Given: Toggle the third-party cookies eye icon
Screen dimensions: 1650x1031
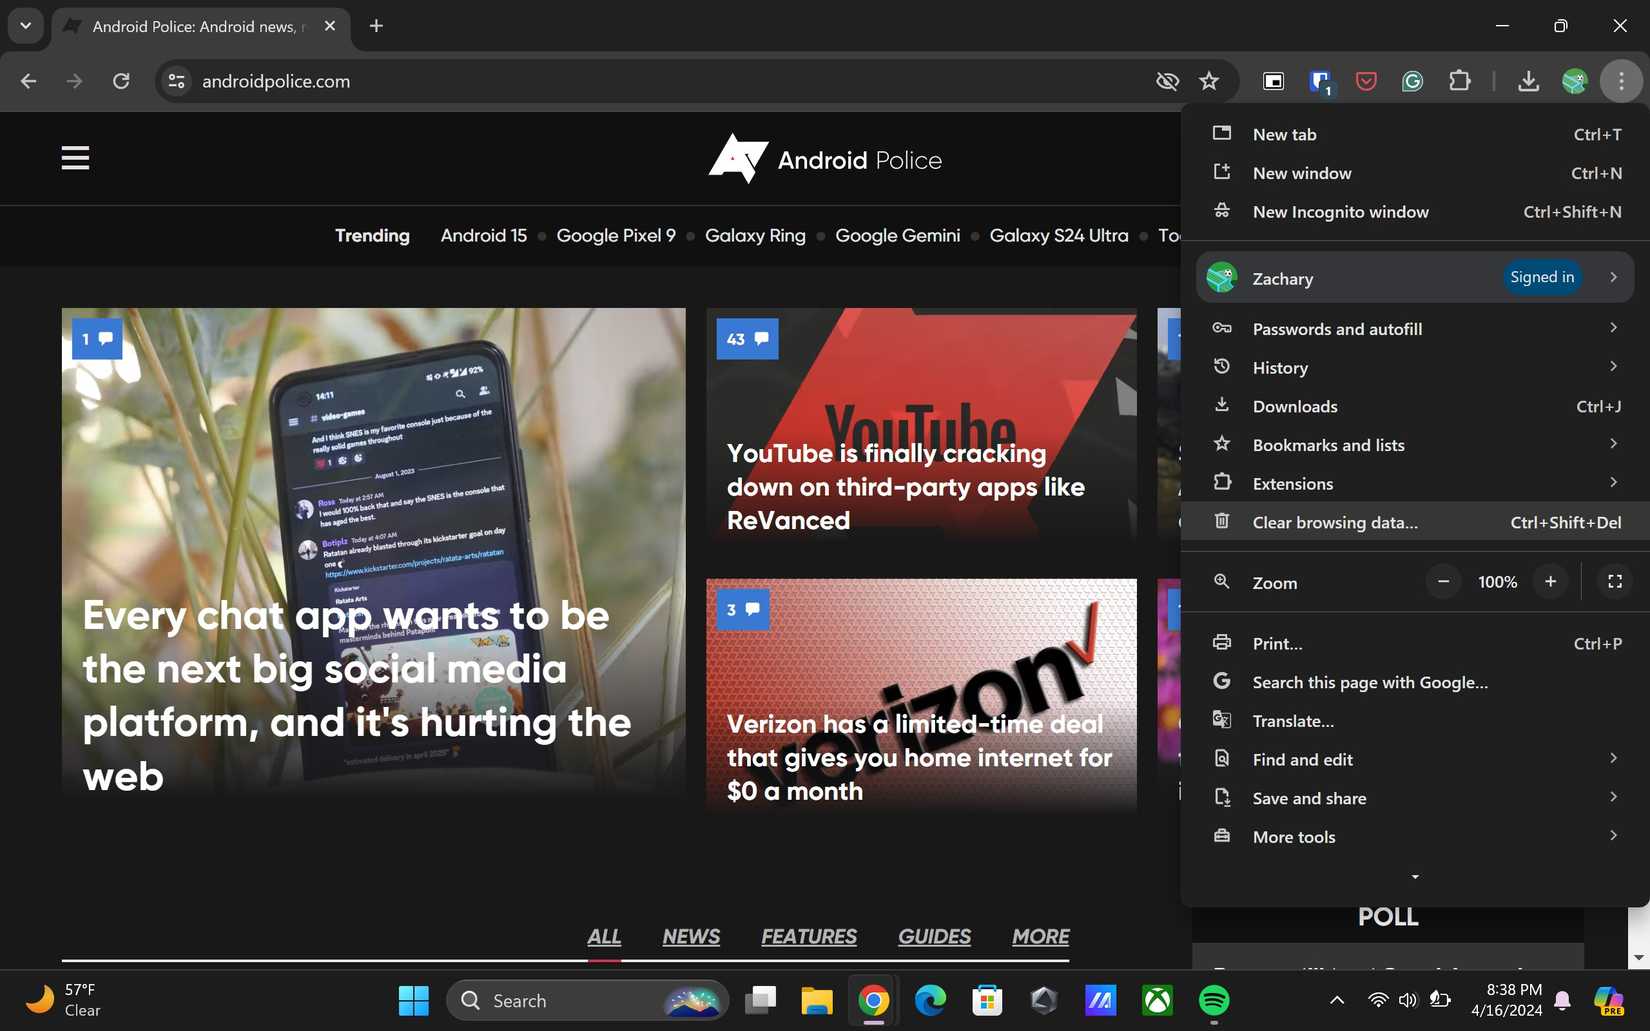Looking at the screenshot, I should pos(1167,81).
